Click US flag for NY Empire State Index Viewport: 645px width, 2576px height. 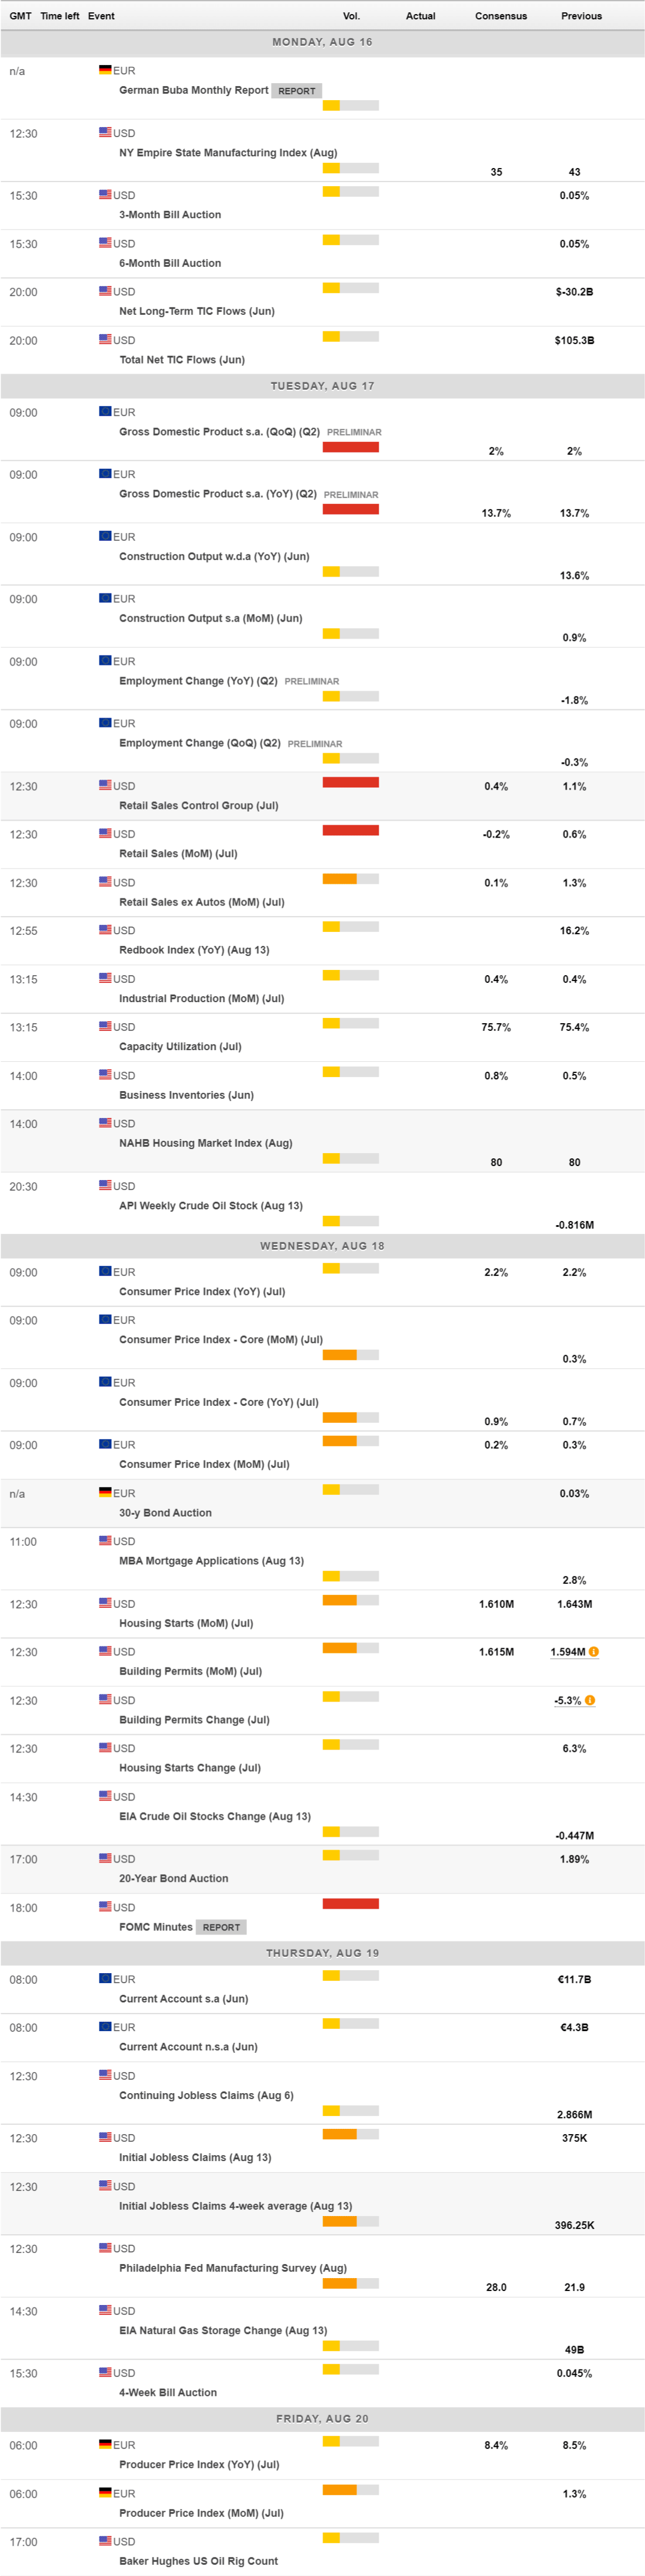click(x=105, y=132)
